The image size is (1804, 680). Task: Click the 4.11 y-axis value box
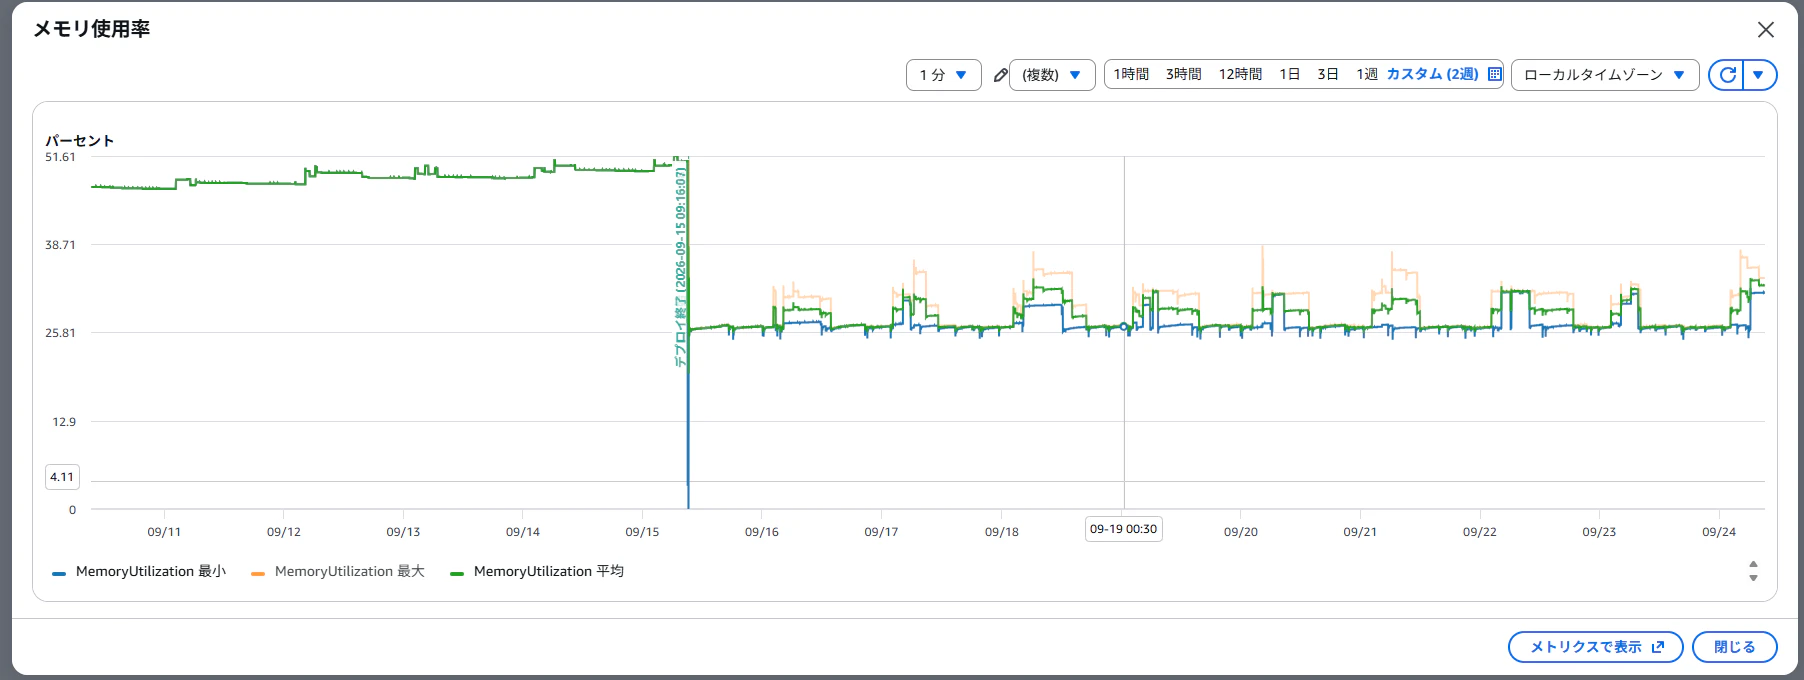pyautogui.click(x=62, y=477)
